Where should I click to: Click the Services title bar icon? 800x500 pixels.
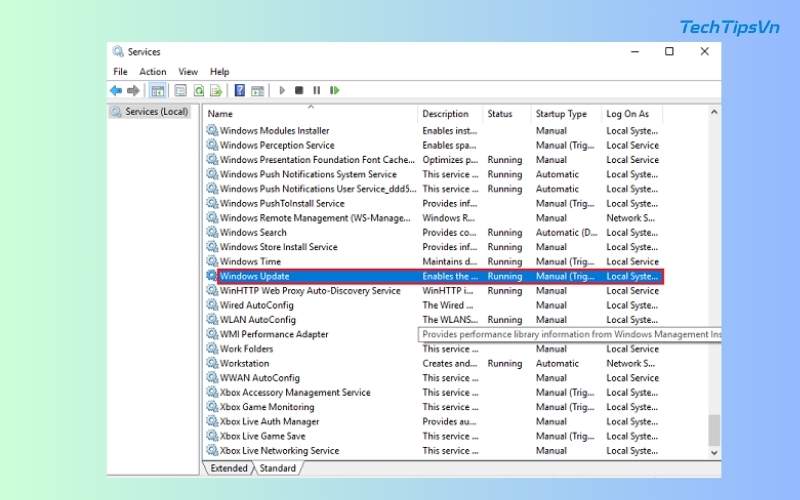118,52
